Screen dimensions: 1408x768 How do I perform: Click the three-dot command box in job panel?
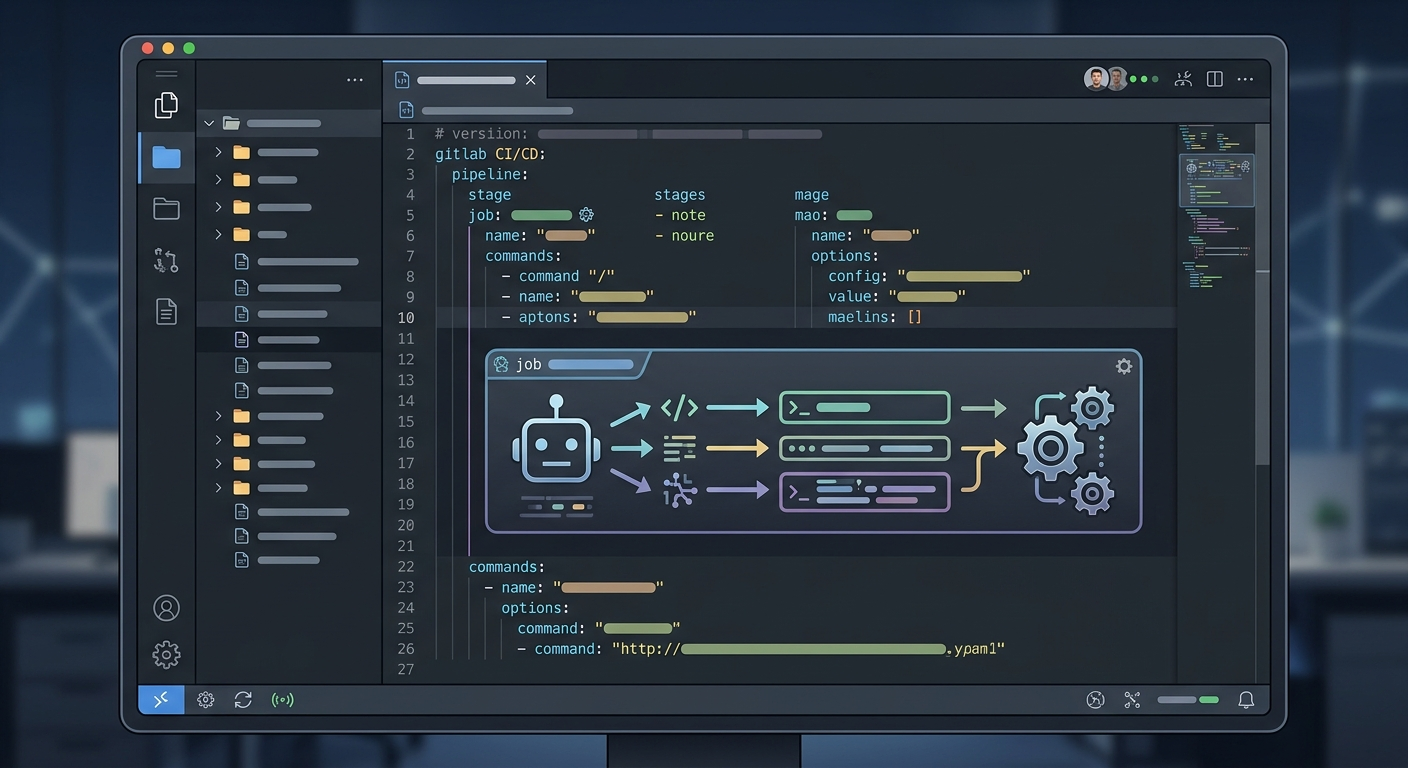[x=864, y=448]
